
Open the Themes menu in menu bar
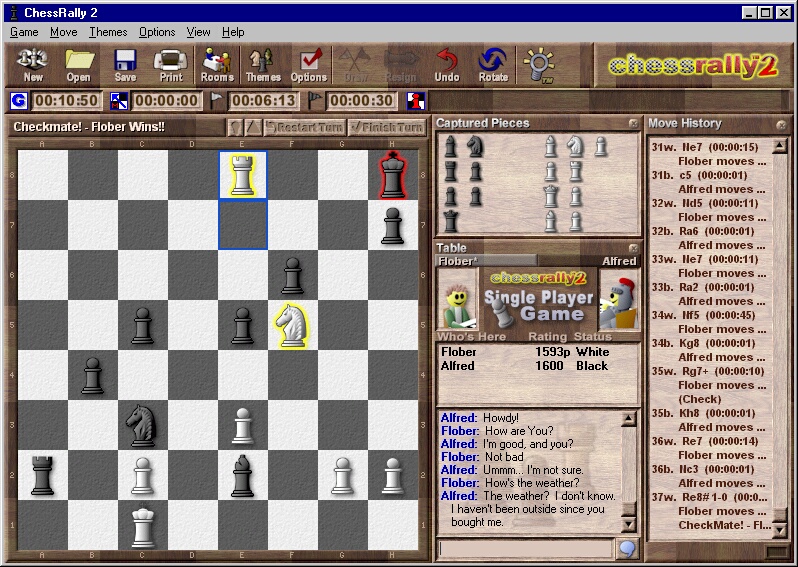click(x=108, y=32)
